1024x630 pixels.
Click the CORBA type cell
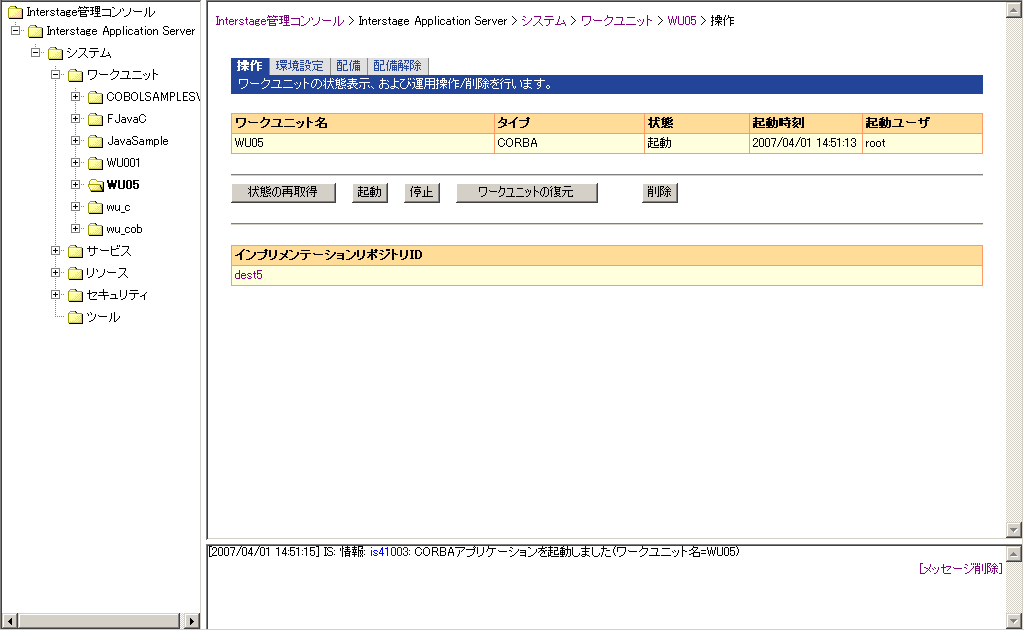569,144
